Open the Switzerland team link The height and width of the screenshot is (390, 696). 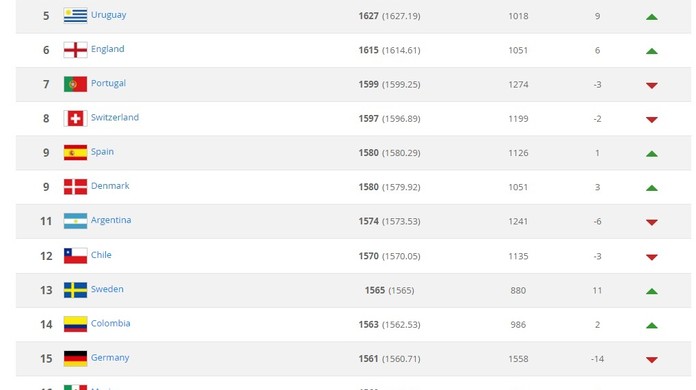click(x=115, y=117)
